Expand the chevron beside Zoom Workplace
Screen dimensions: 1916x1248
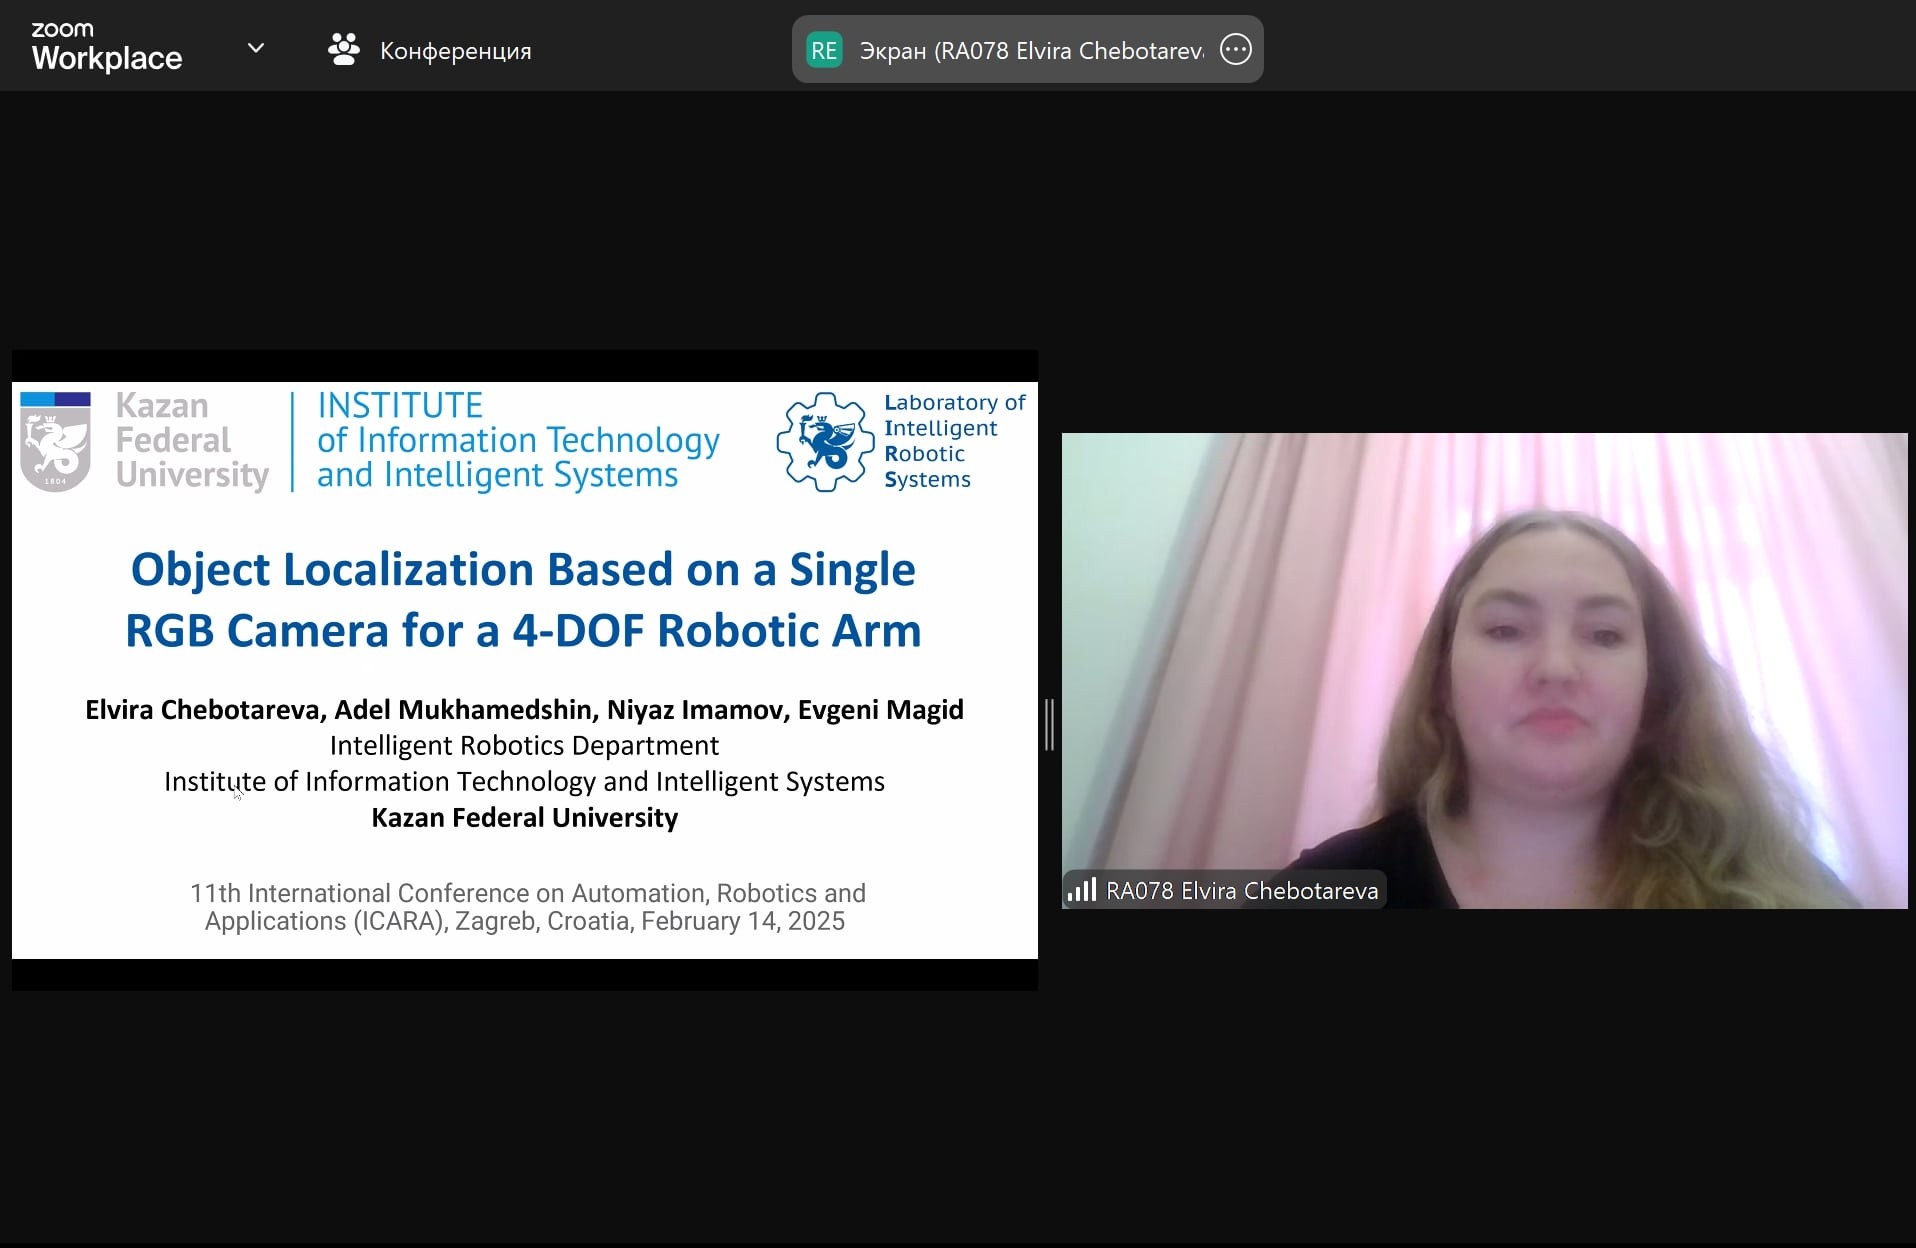pos(256,48)
